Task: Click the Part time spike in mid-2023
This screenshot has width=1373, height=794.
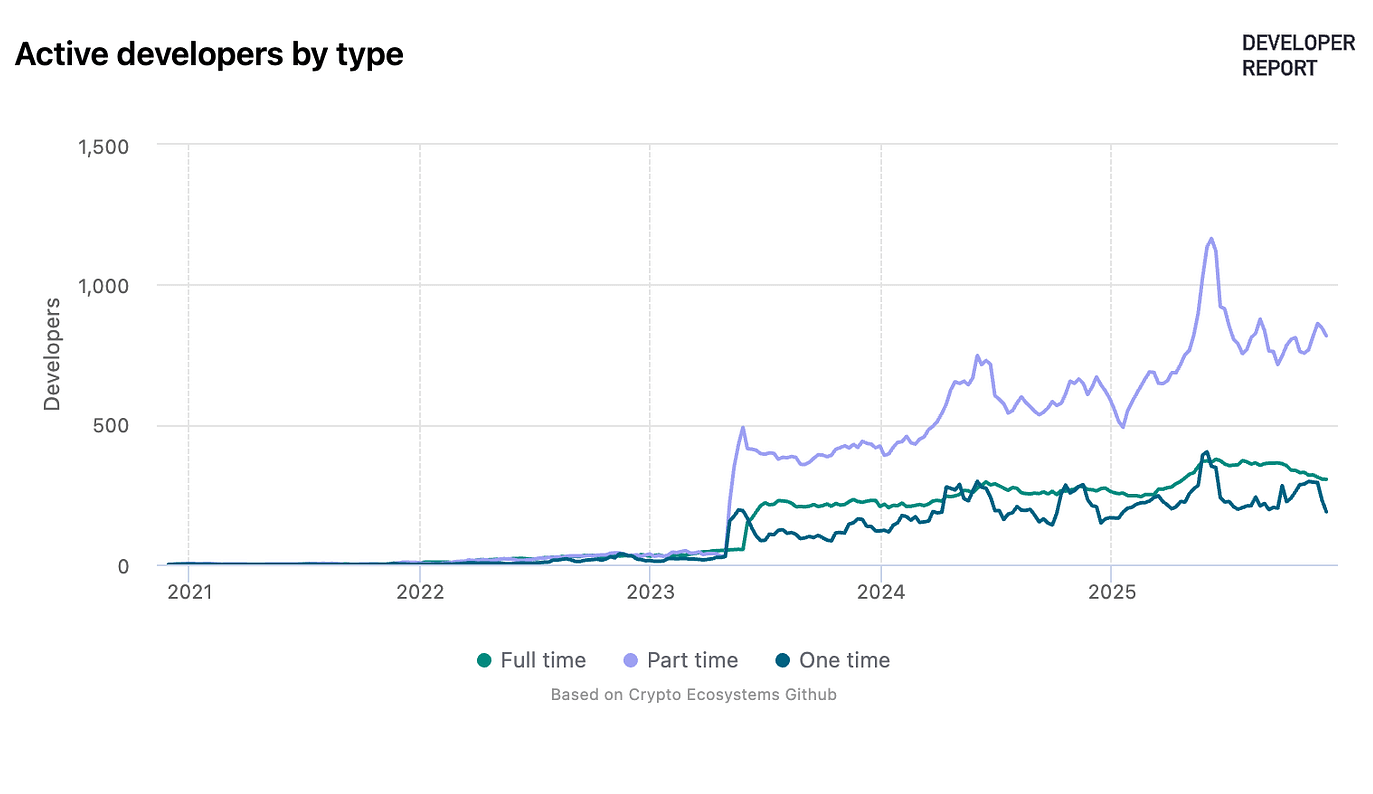Action: click(x=742, y=428)
